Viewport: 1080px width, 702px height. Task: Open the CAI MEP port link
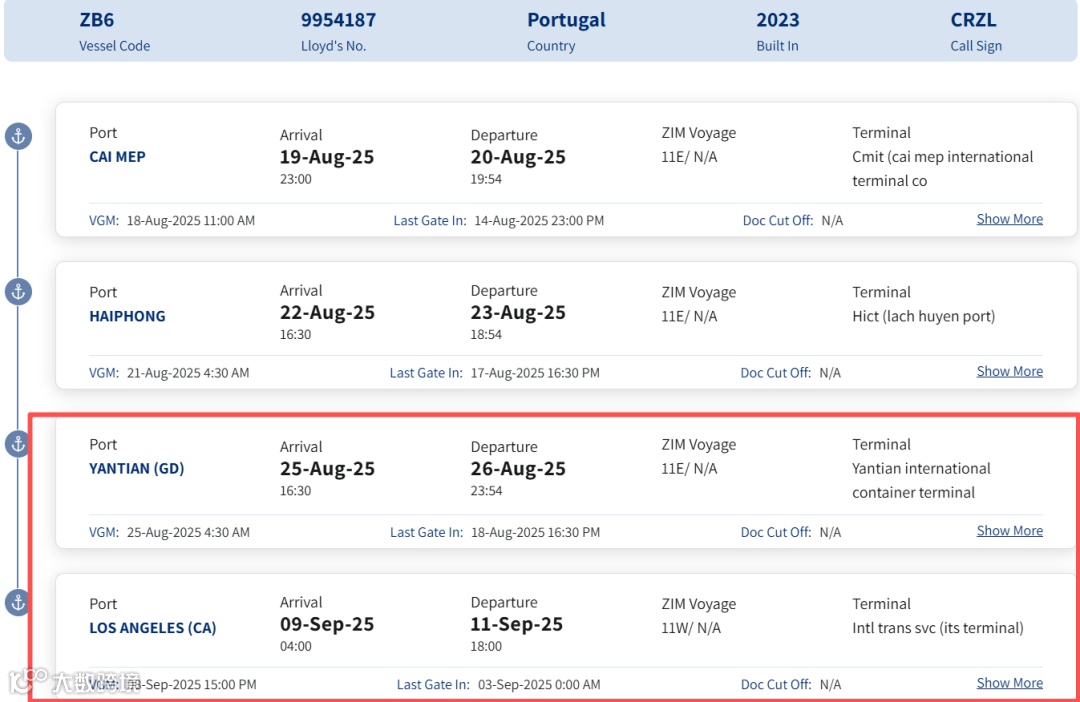point(117,157)
